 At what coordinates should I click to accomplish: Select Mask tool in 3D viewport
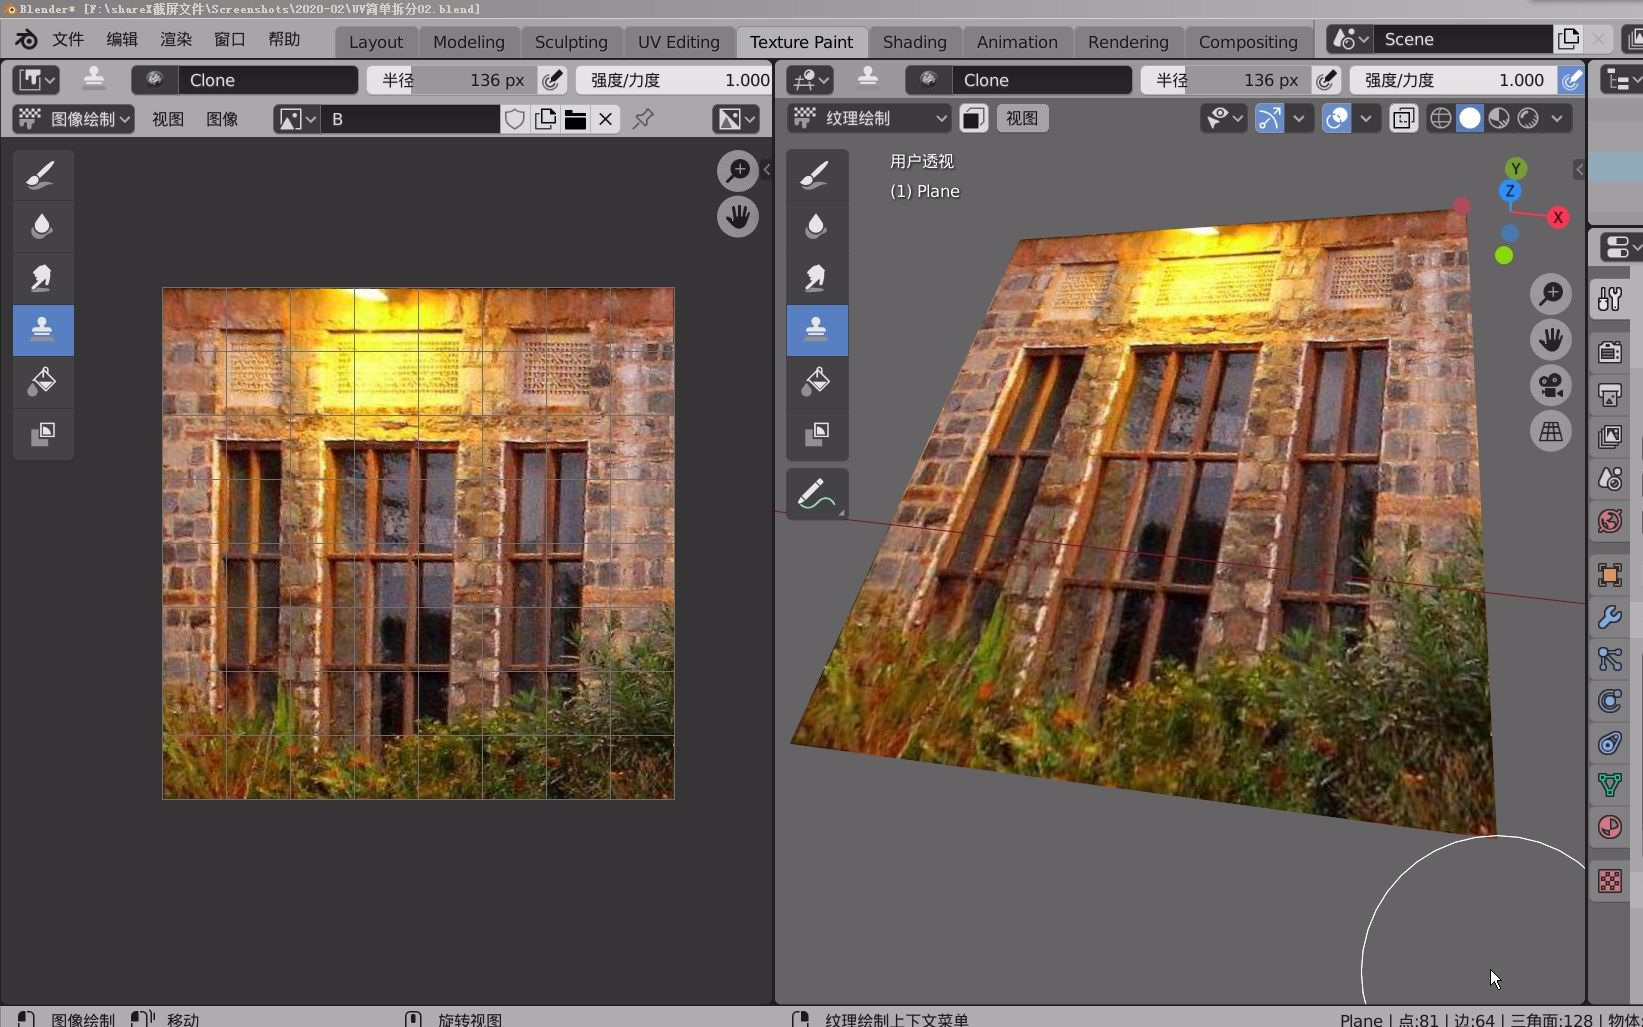(816, 434)
